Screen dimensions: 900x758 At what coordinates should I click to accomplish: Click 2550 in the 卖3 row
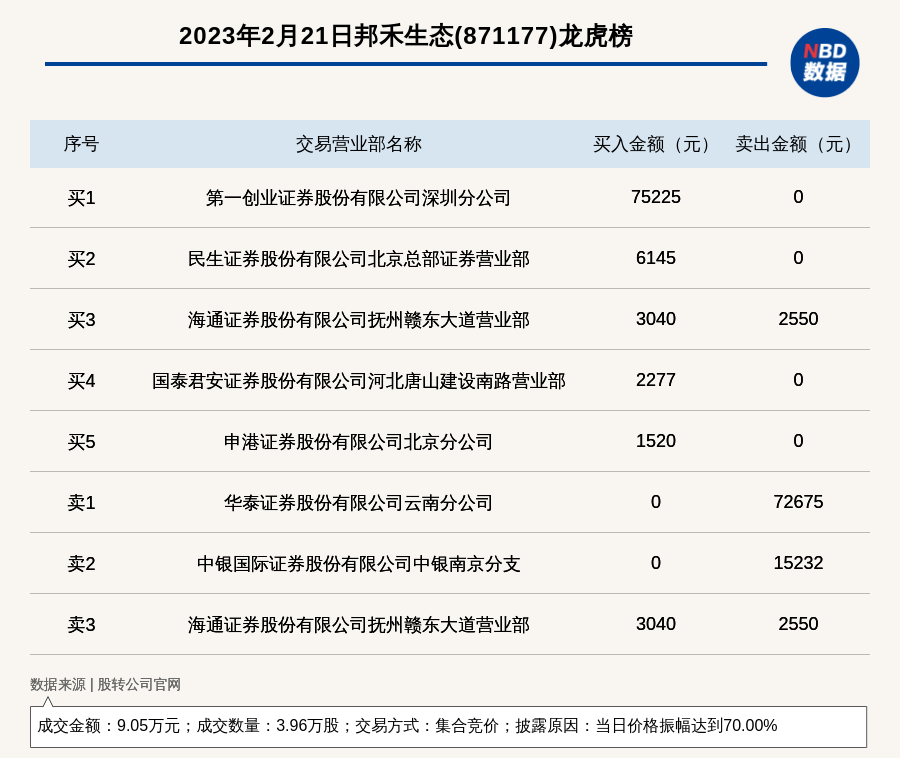798,624
